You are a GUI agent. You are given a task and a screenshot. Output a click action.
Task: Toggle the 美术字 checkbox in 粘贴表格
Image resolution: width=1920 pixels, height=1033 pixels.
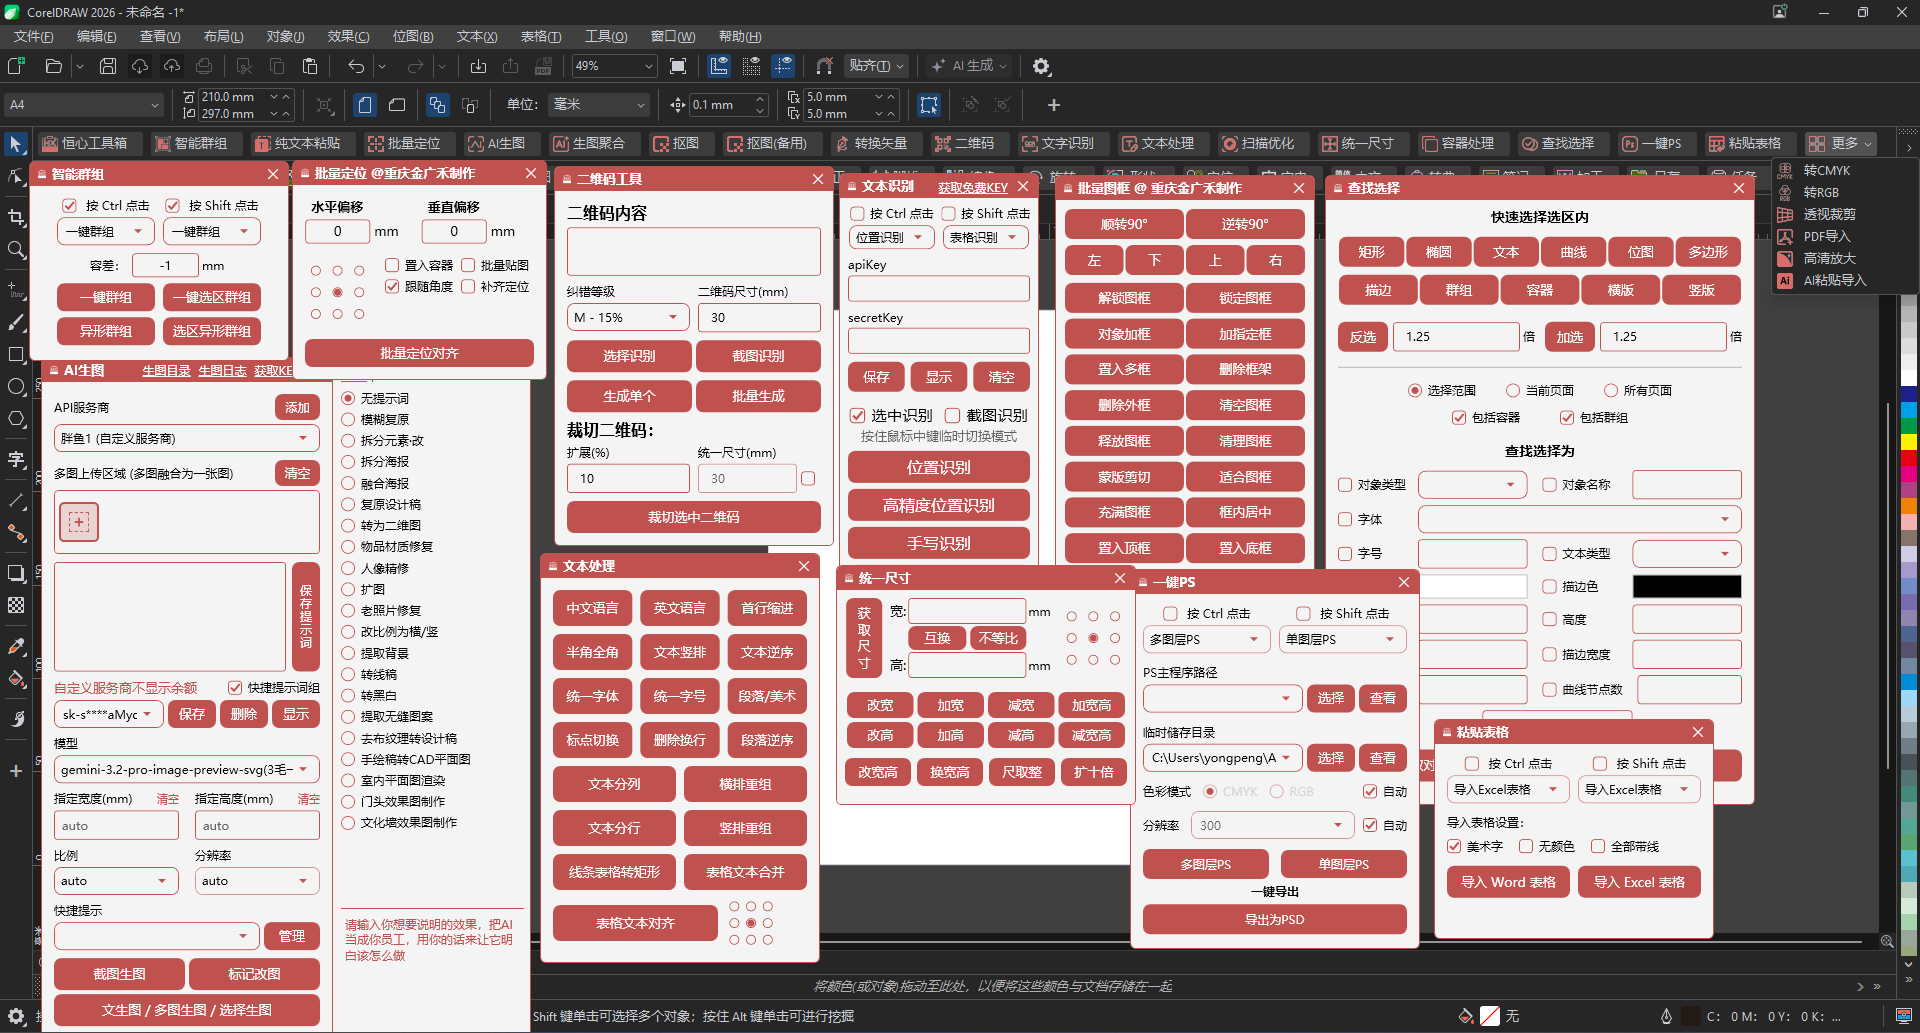pyautogui.click(x=1454, y=846)
